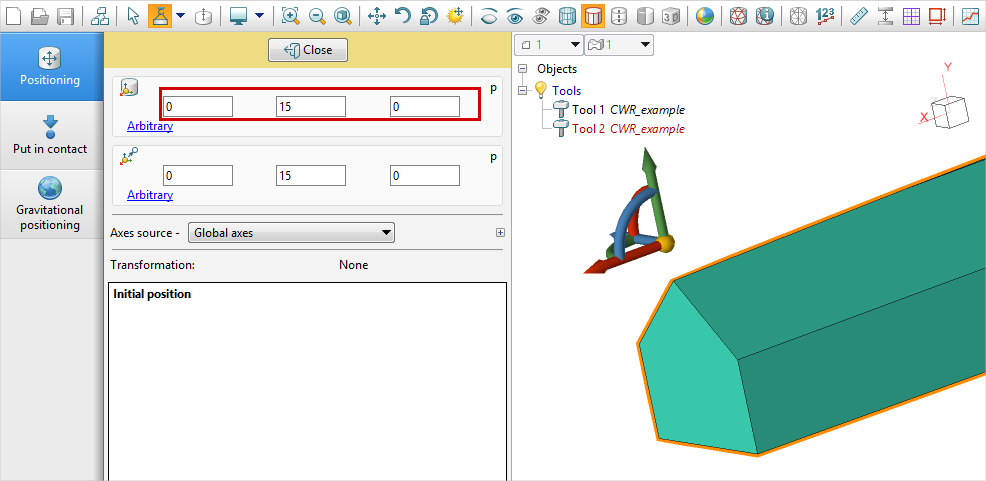The image size is (986, 481).
Task: Click the Zoom out magnifier icon
Action: pos(317,16)
